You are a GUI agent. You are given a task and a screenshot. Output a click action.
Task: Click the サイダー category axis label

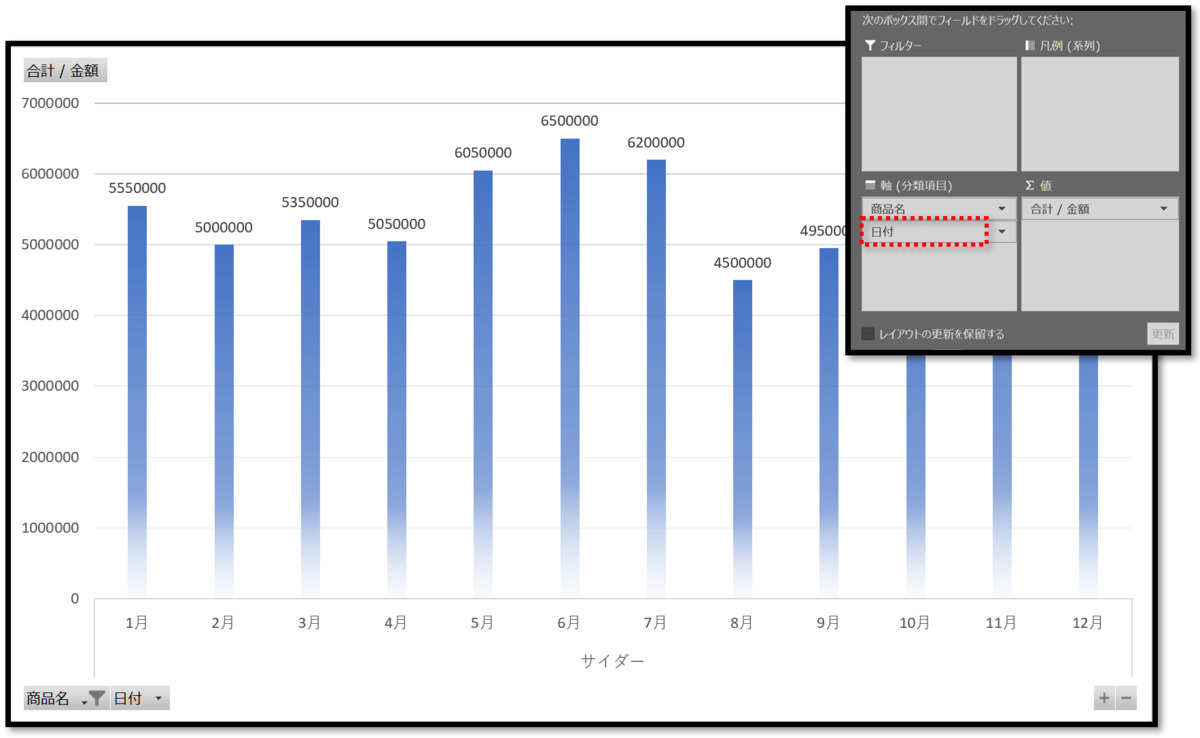coord(612,661)
